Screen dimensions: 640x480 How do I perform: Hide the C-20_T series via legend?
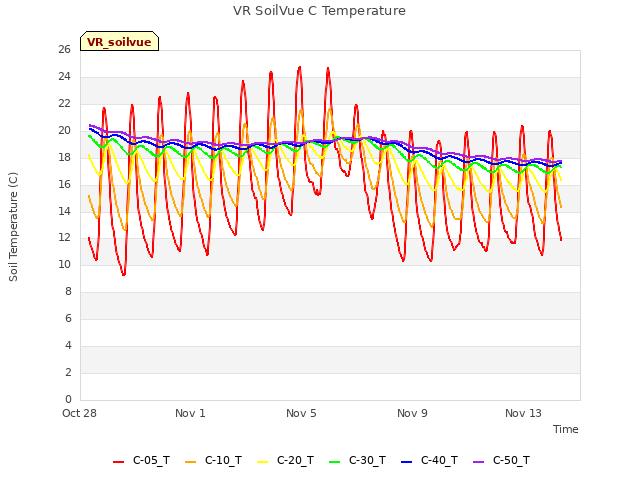pos(286,460)
